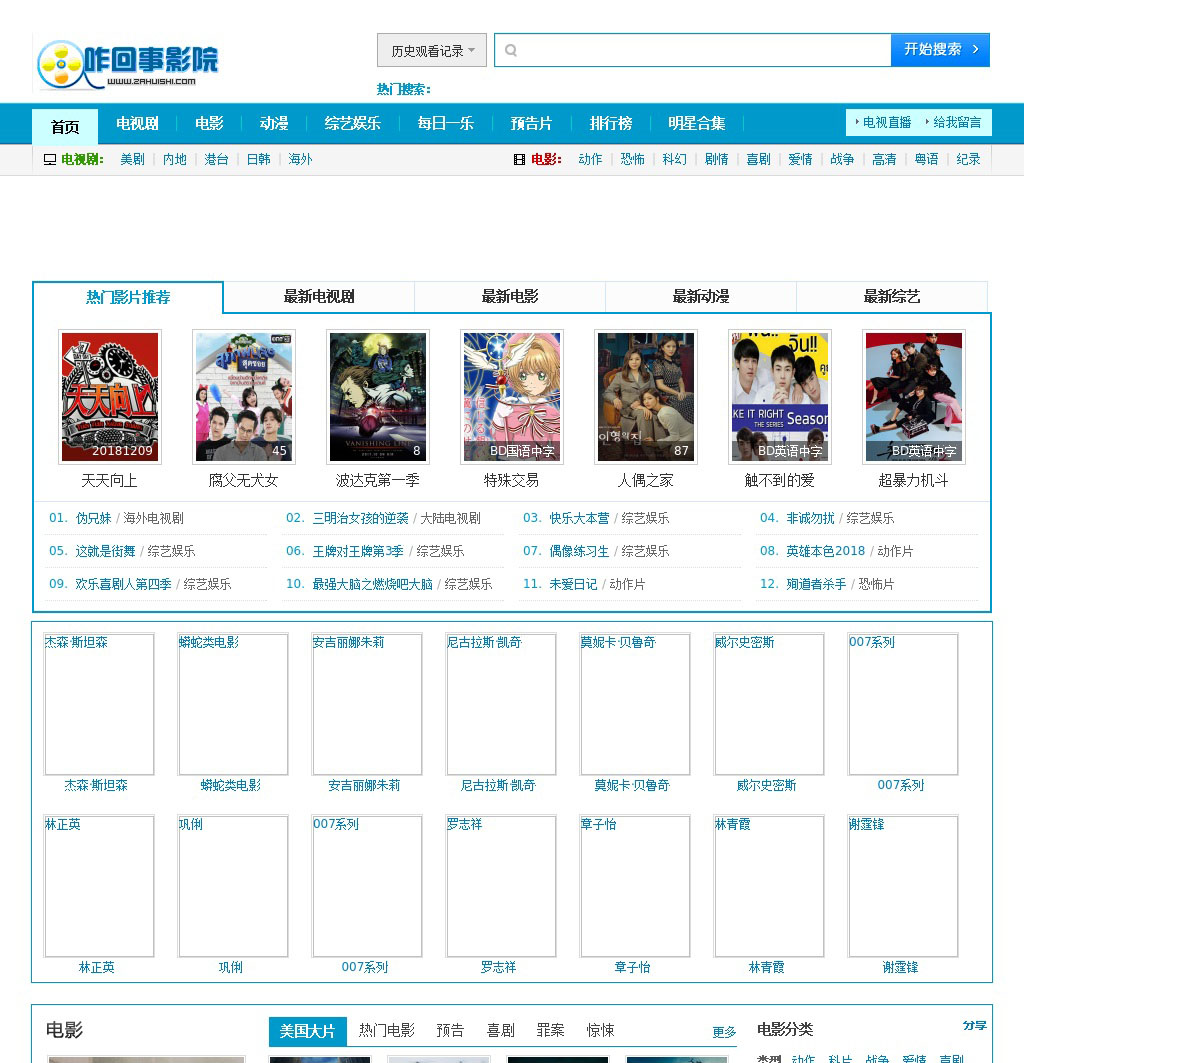Open 伪兄妹 in the ranking list
Viewport: 1200px width, 1063px height.
click(93, 518)
